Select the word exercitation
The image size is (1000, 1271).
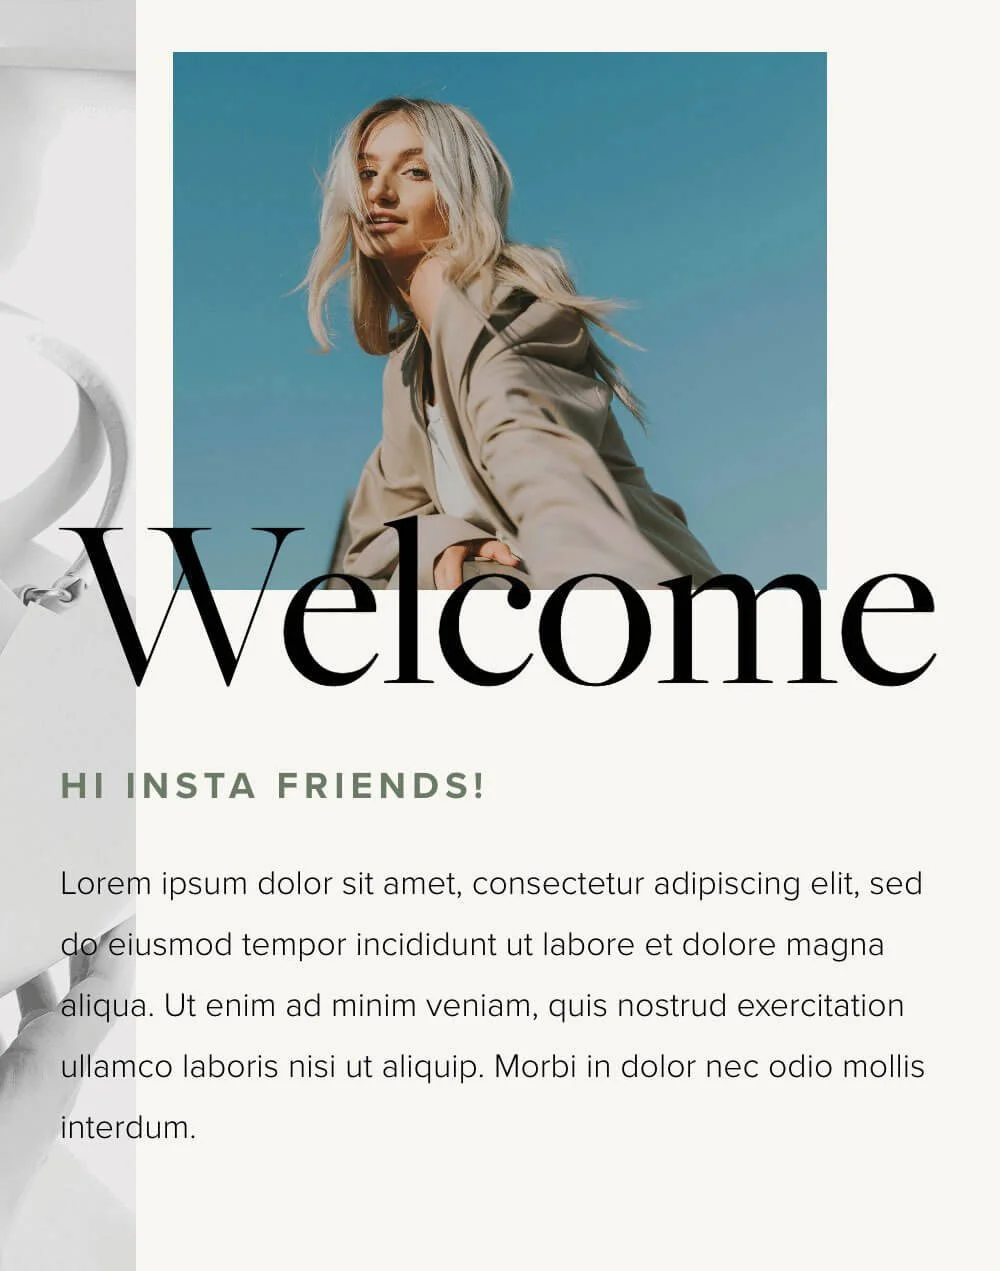pyautogui.click(x=820, y=1006)
